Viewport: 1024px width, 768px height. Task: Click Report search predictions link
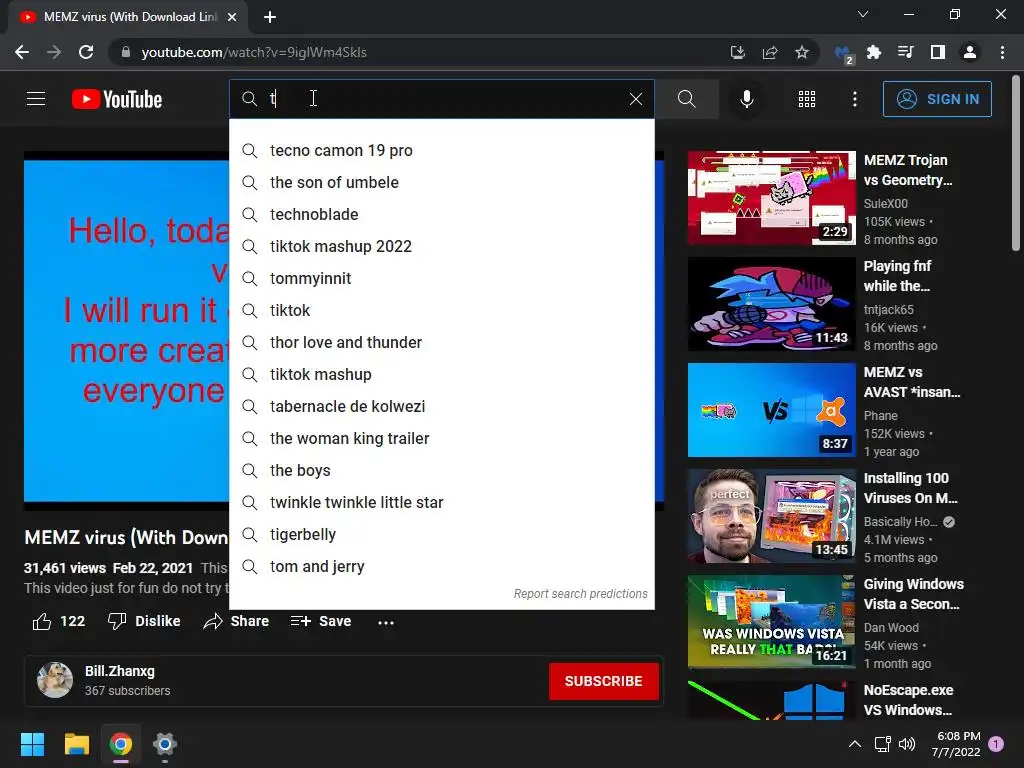pyautogui.click(x=580, y=594)
